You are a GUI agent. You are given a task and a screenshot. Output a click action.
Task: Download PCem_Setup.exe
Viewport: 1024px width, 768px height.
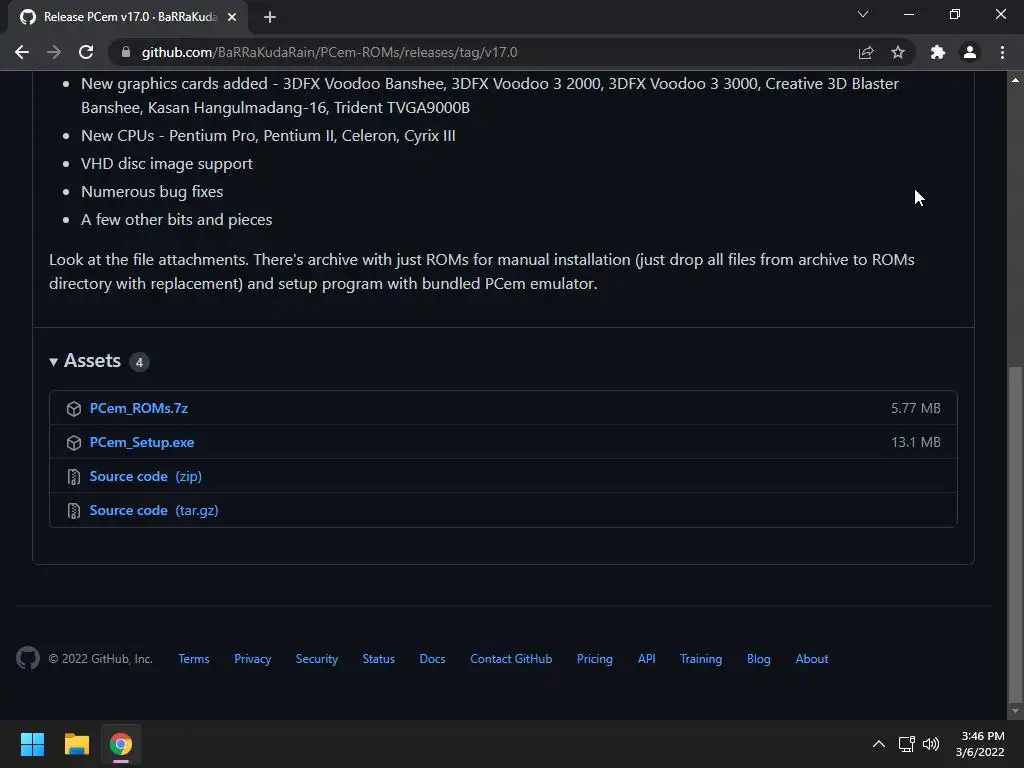[142, 442]
